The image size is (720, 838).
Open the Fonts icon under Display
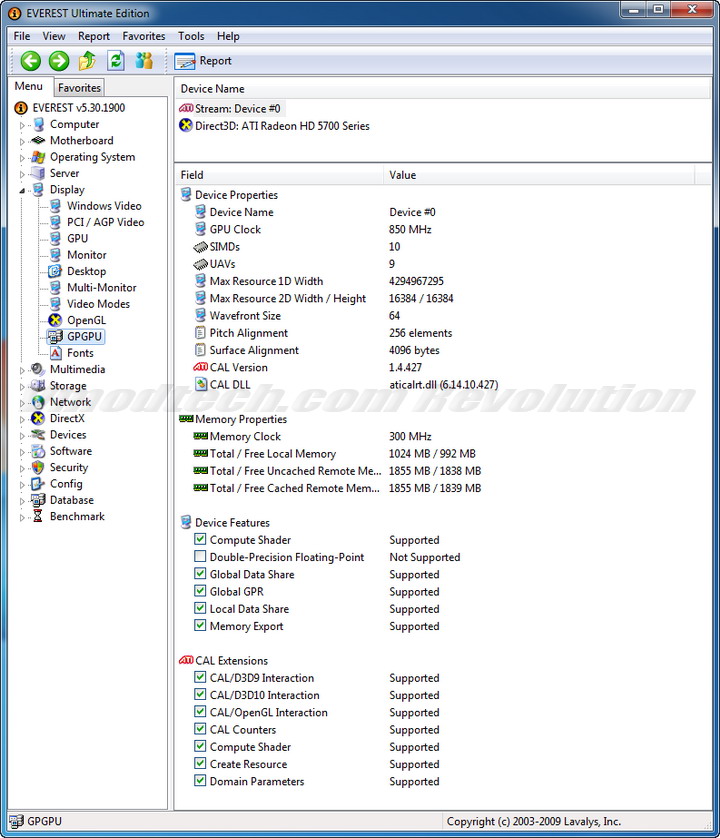[56, 353]
